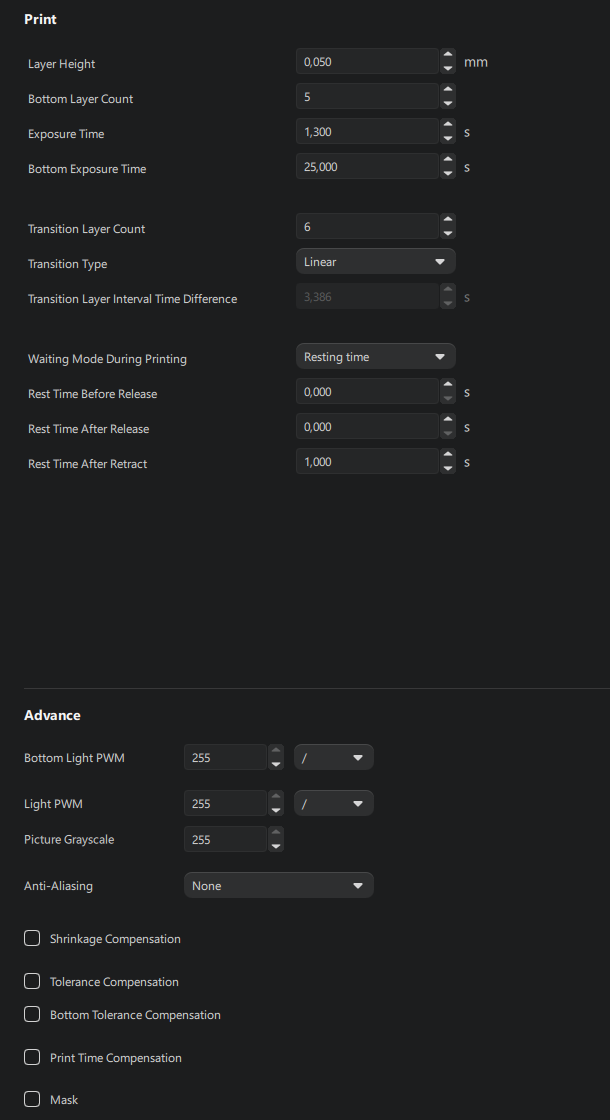Click the Transition Layer Interval Time Difference label
610x1120 pixels.
click(132, 299)
